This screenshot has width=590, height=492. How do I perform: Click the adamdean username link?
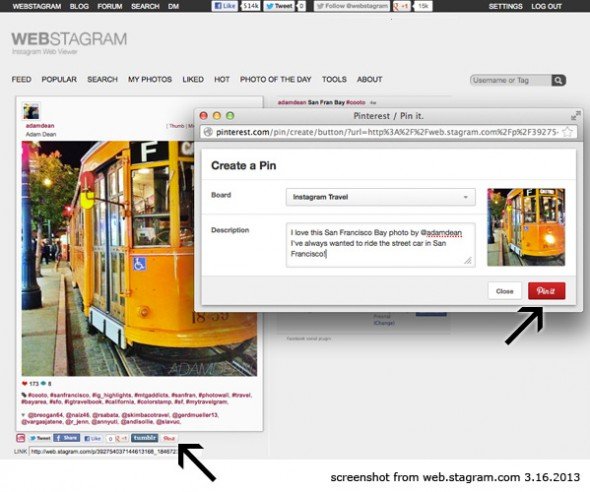40,126
